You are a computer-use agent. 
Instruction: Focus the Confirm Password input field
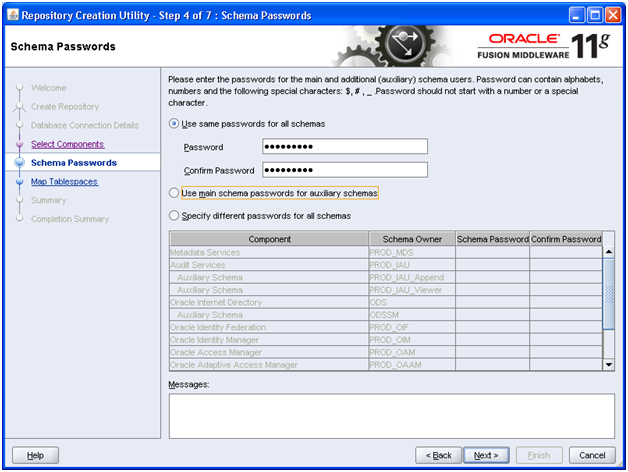pos(345,170)
